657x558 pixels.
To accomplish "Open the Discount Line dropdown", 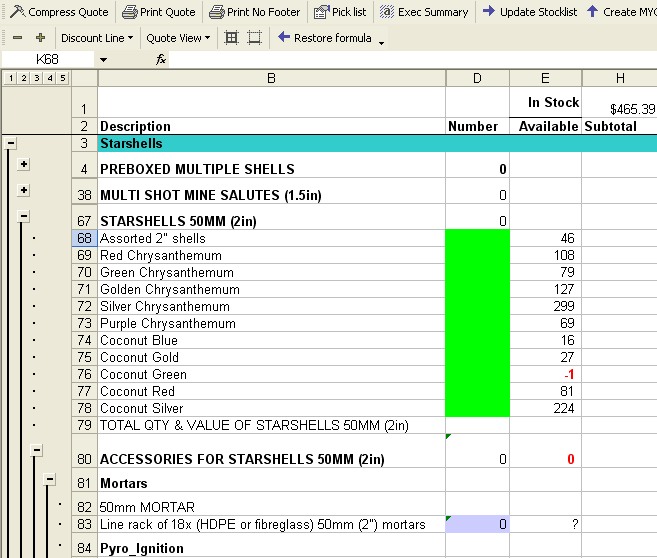I will click(97, 38).
